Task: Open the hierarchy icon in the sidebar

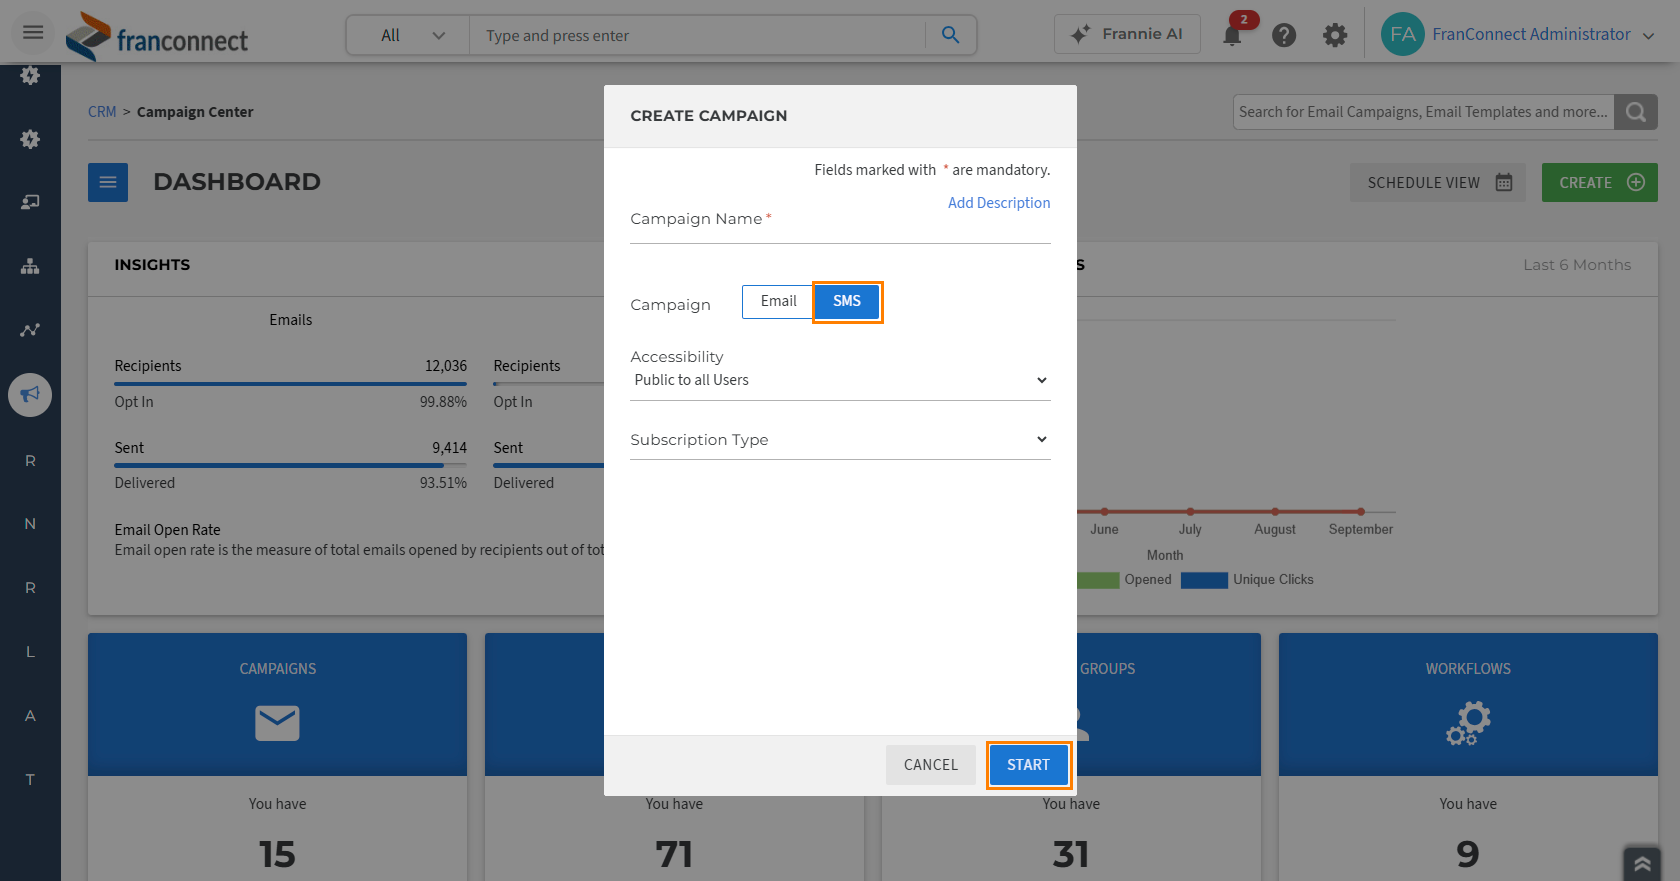Action: (30, 266)
